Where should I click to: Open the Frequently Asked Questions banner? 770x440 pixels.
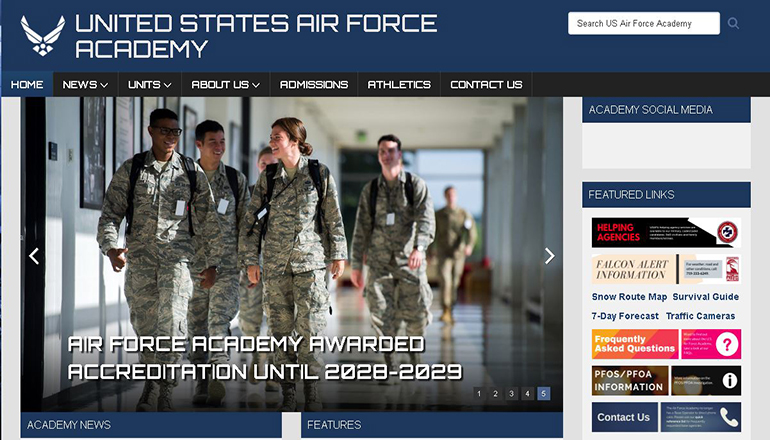tap(666, 344)
